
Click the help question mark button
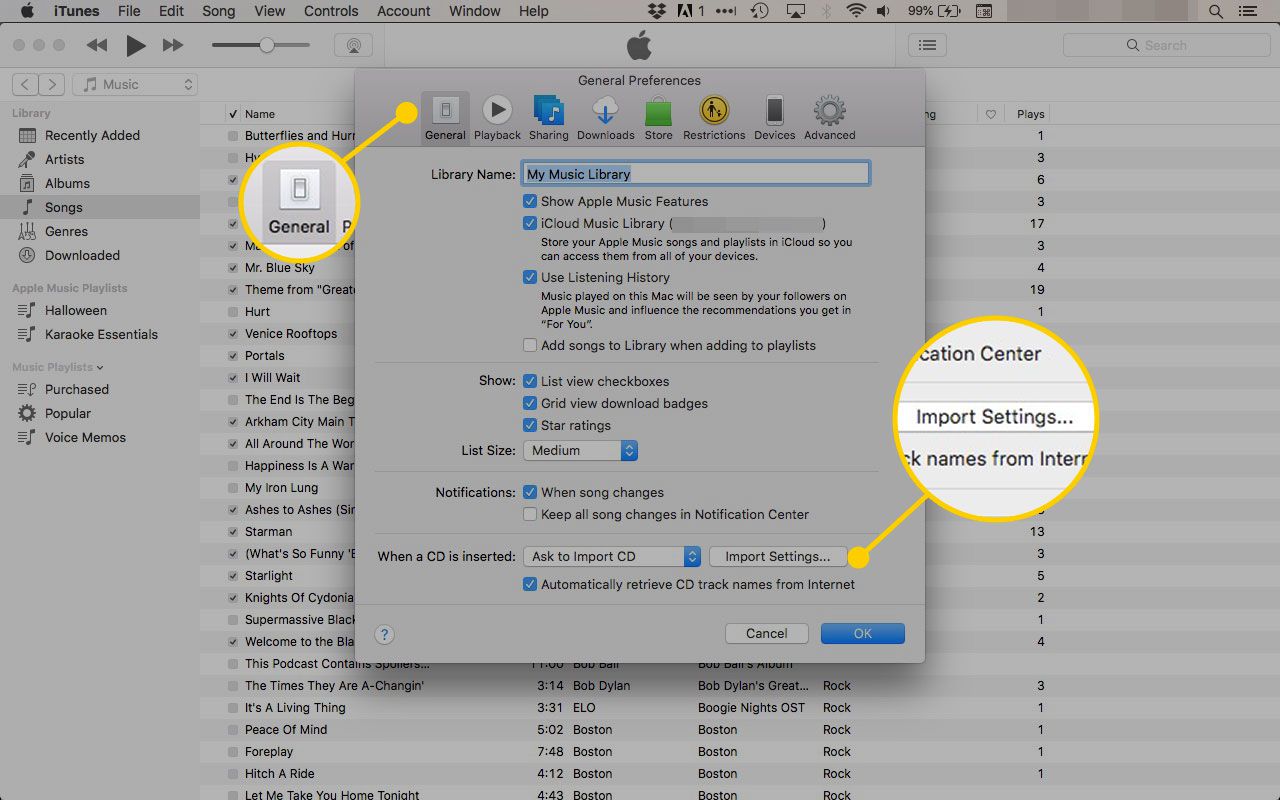click(x=384, y=634)
